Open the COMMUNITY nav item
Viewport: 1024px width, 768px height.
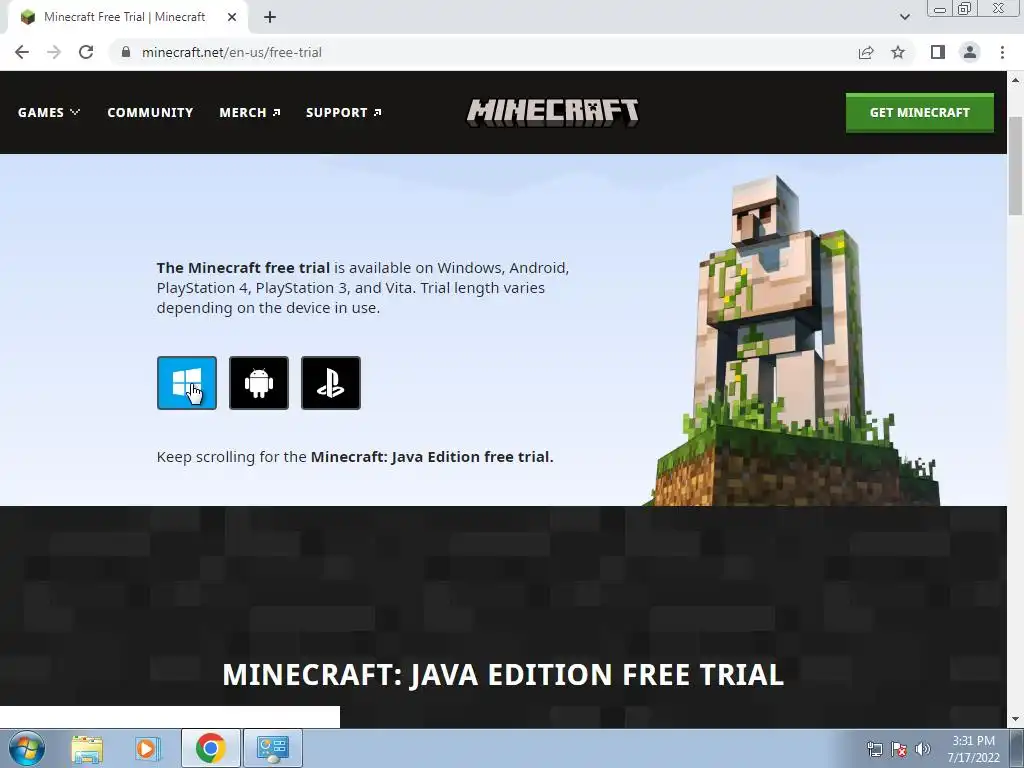(150, 112)
